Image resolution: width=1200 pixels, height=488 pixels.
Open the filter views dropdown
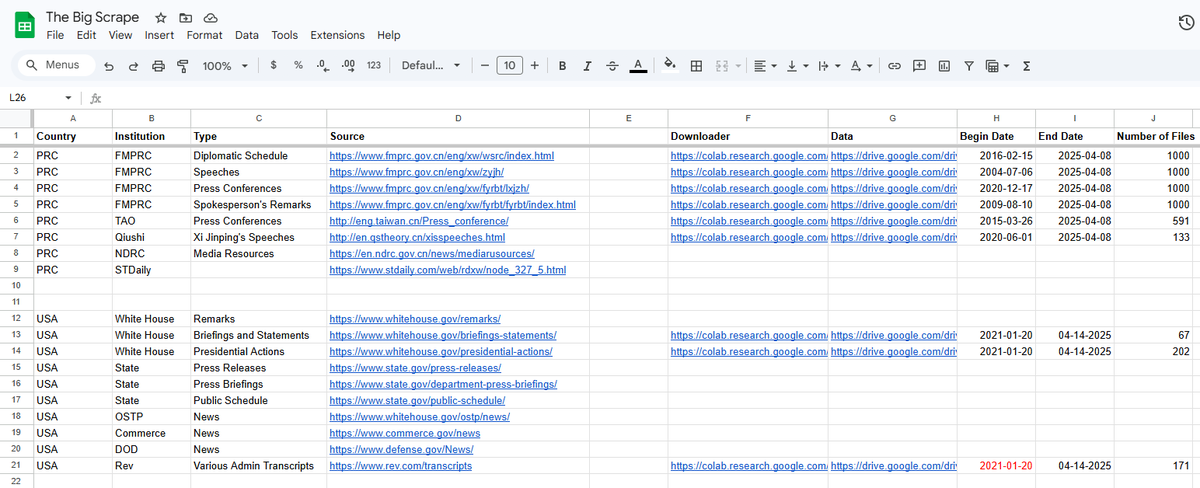[x=996, y=66]
